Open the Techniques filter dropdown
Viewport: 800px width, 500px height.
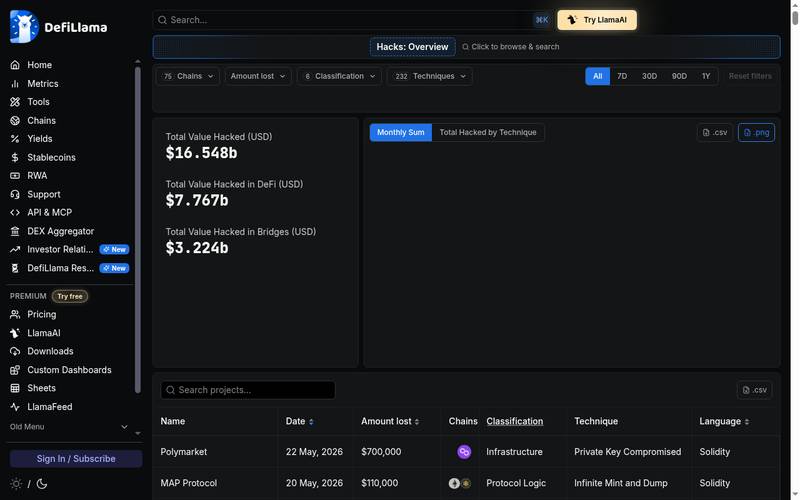click(430, 76)
